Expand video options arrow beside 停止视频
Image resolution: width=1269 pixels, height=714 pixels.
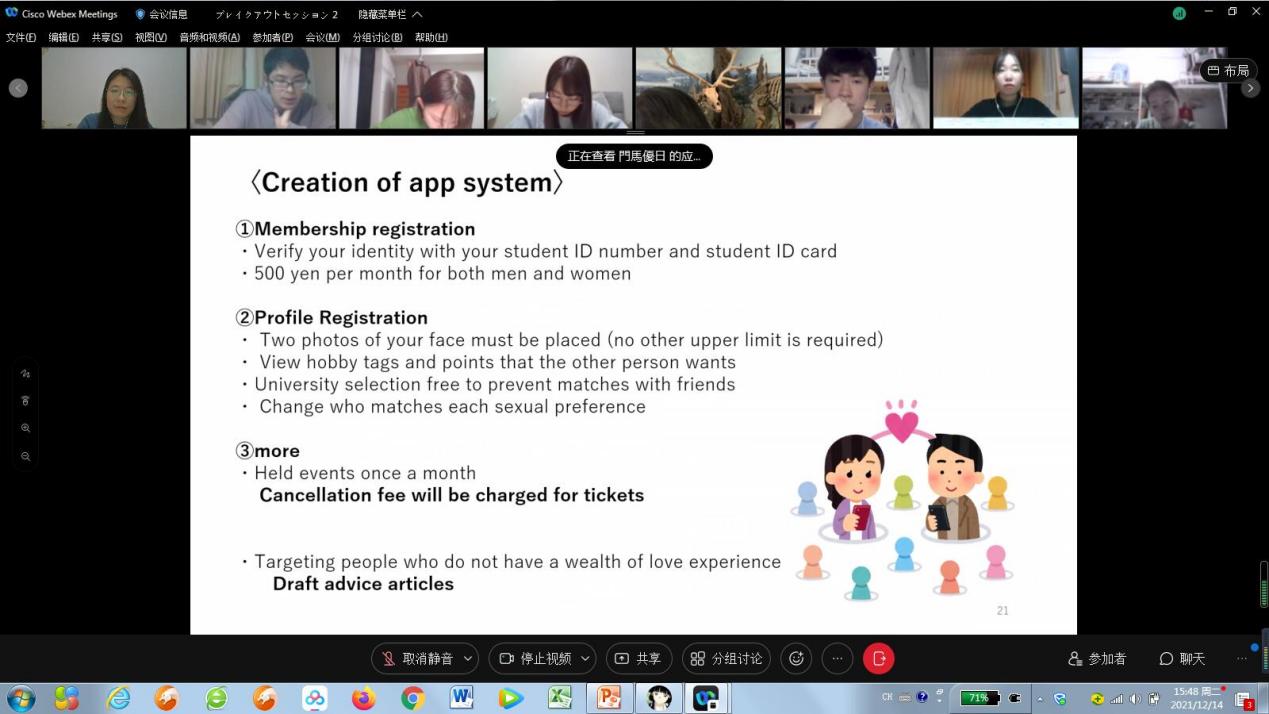(x=586, y=658)
